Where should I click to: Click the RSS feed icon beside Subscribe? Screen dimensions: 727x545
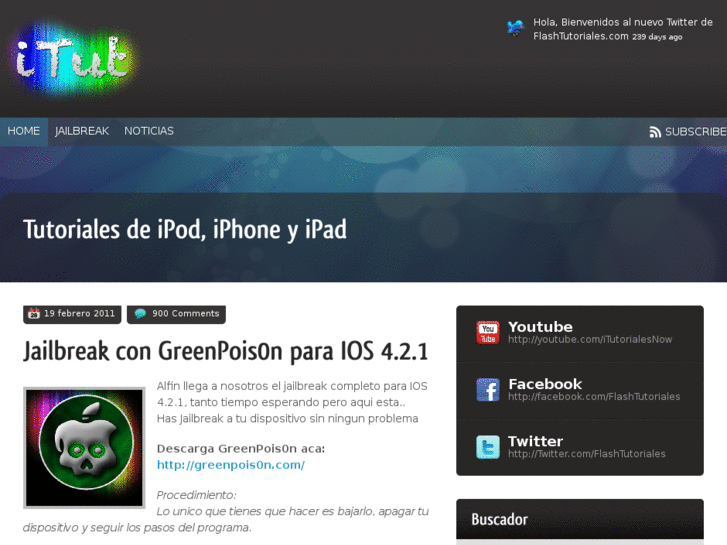(655, 132)
